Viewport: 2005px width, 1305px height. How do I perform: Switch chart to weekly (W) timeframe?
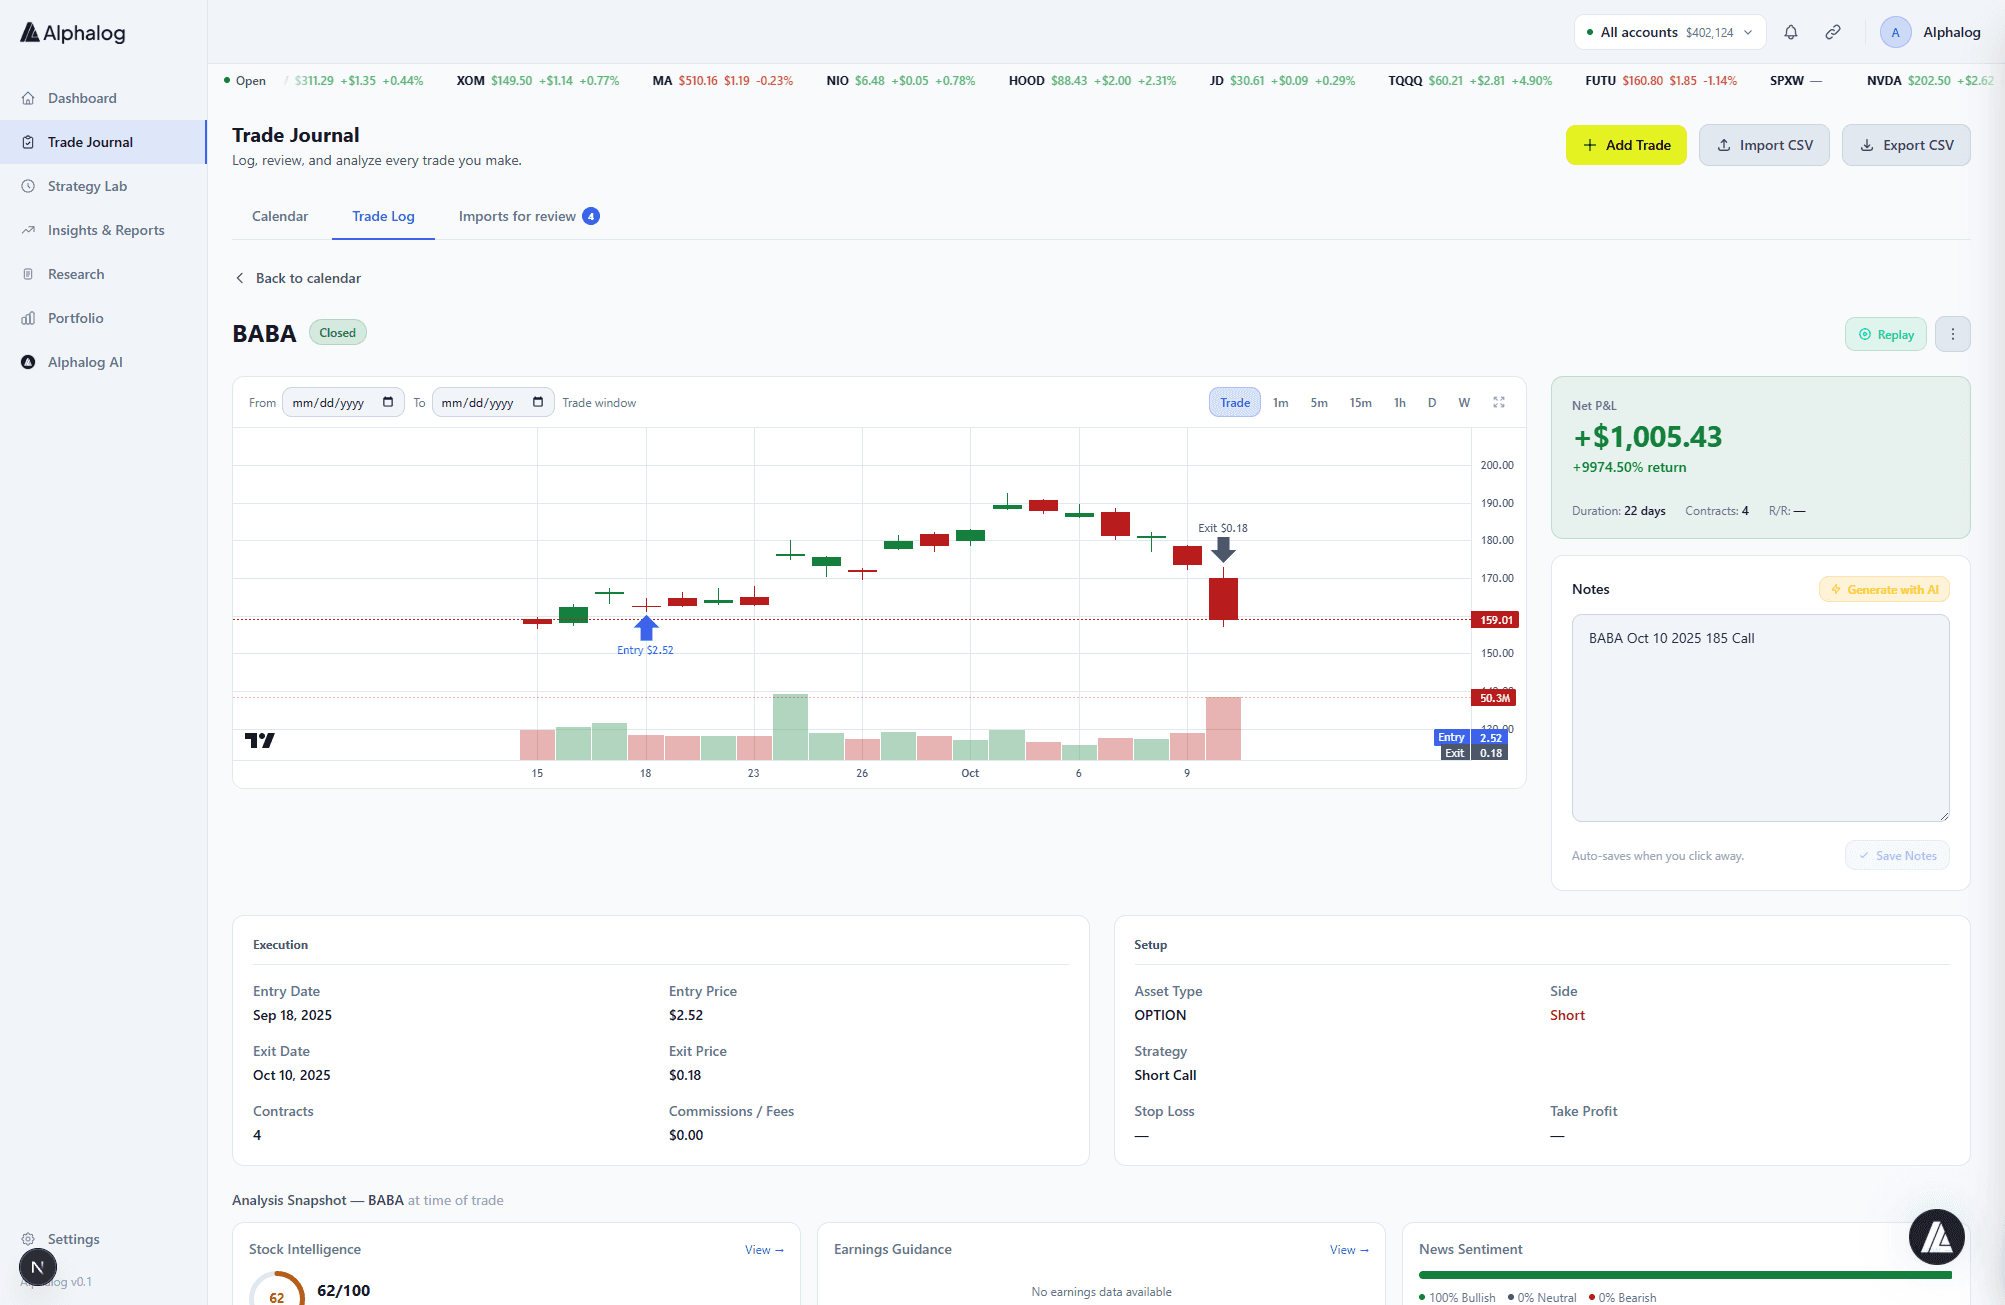1464,402
